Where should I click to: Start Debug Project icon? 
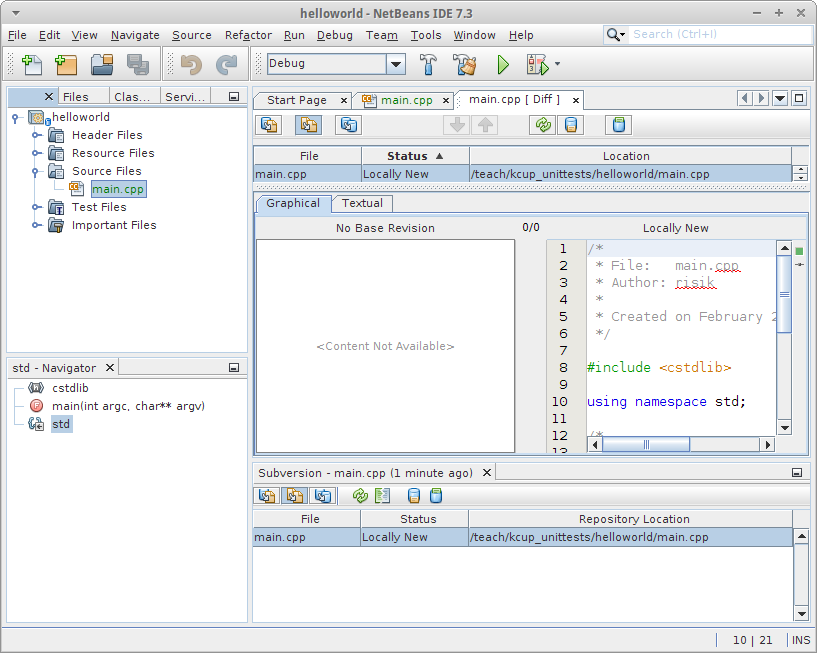(x=537, y=64)
